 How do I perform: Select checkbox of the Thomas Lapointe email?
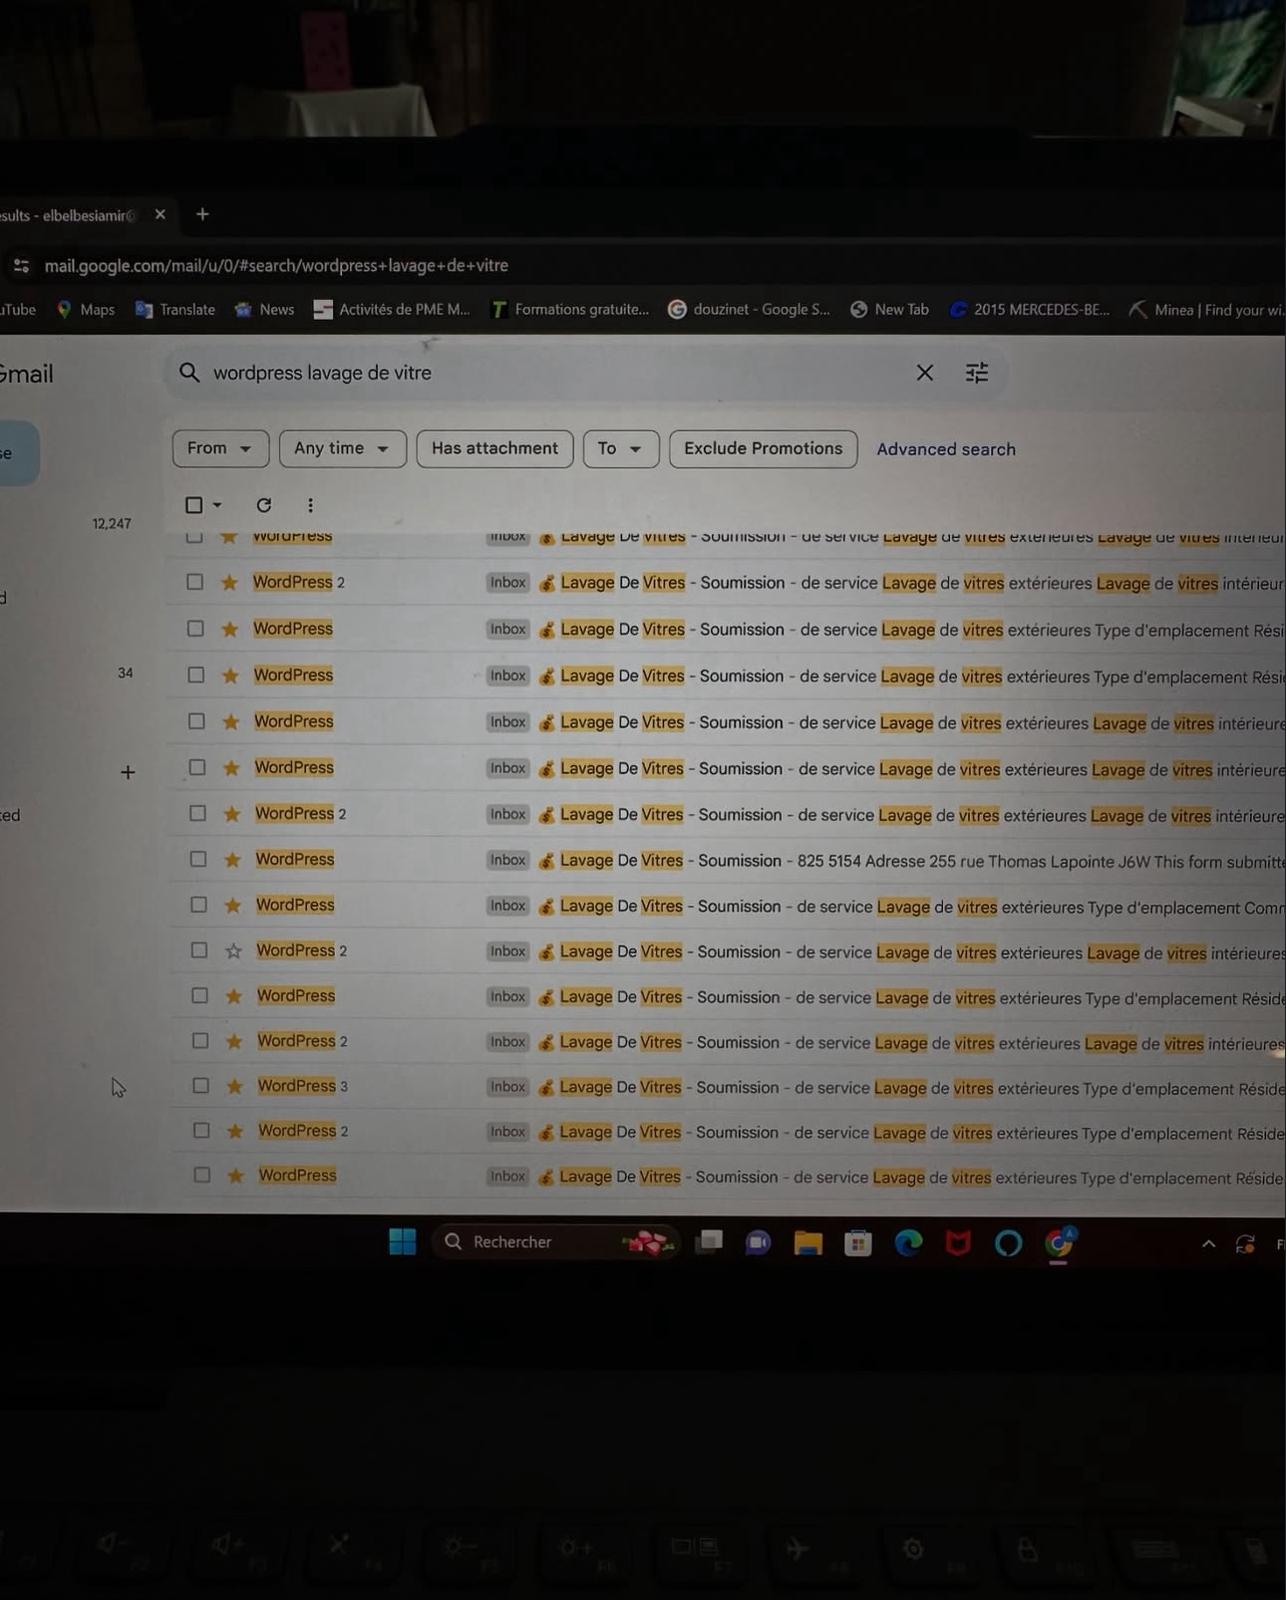pyautogui.click(x=198, y=860)
